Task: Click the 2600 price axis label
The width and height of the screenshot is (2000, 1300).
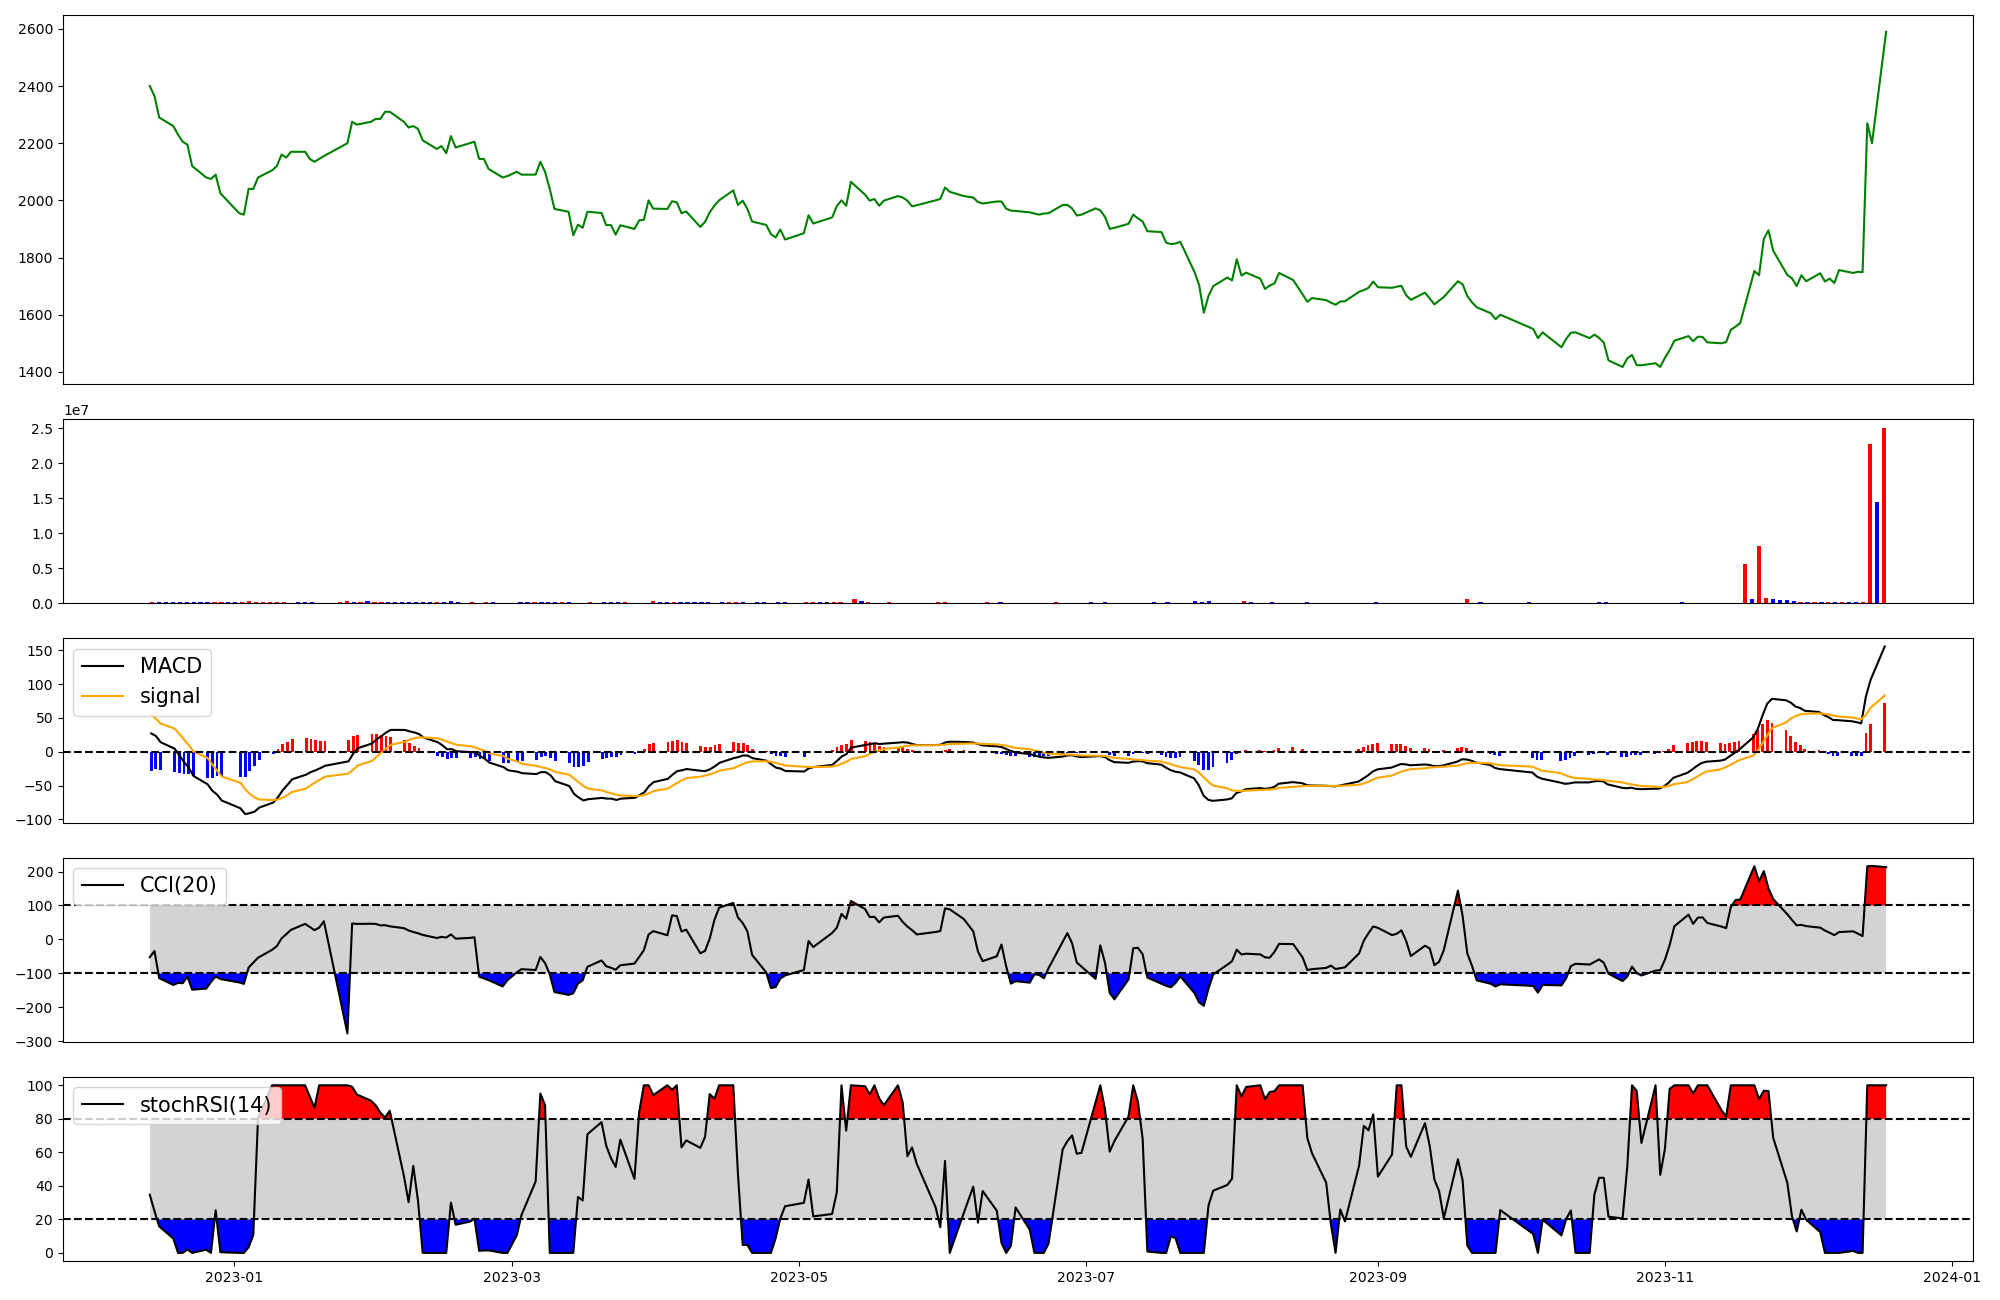Action: click(36, 30)
